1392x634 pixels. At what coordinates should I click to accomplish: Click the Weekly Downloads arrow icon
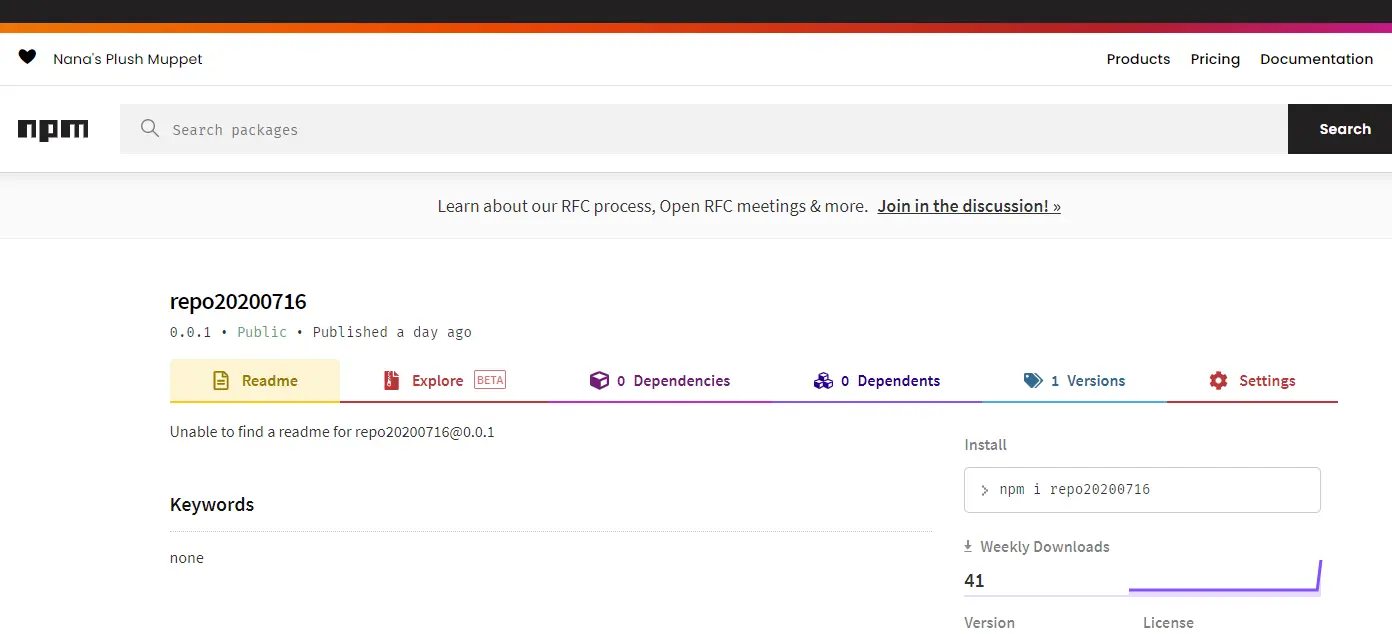click(968, 546)
